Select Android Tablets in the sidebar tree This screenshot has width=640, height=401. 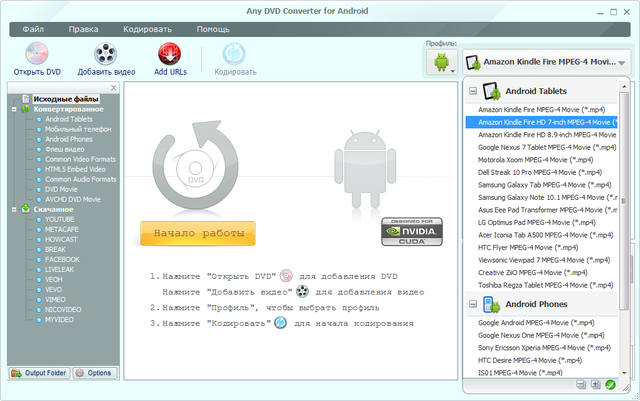[x=69, y=119]
